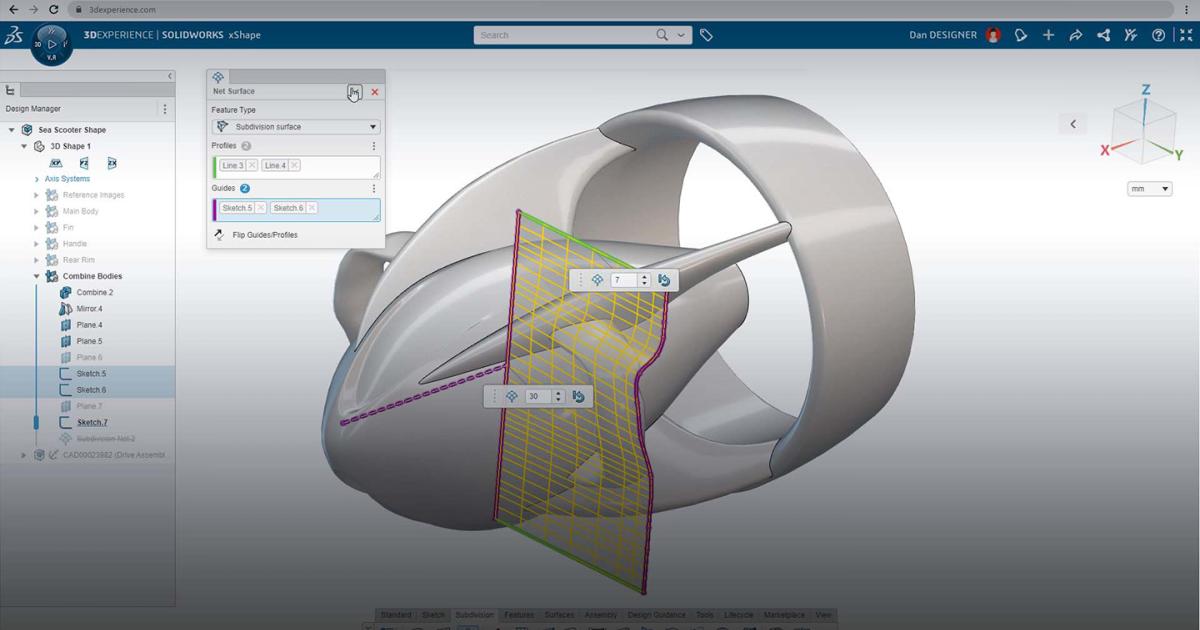Select the tag icon next to search
The height and width of the screenshot is (630, 1200).
[706, 34]
